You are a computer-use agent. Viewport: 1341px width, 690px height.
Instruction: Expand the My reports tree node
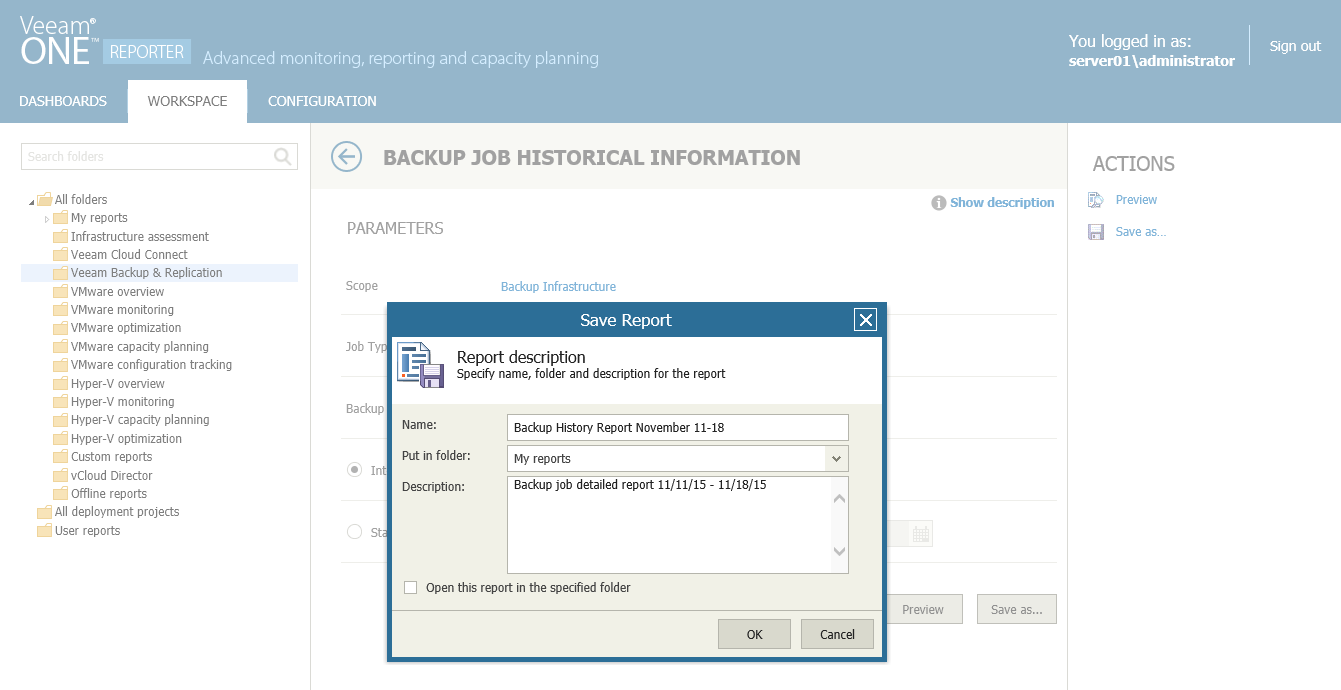(x=47, y=219)
